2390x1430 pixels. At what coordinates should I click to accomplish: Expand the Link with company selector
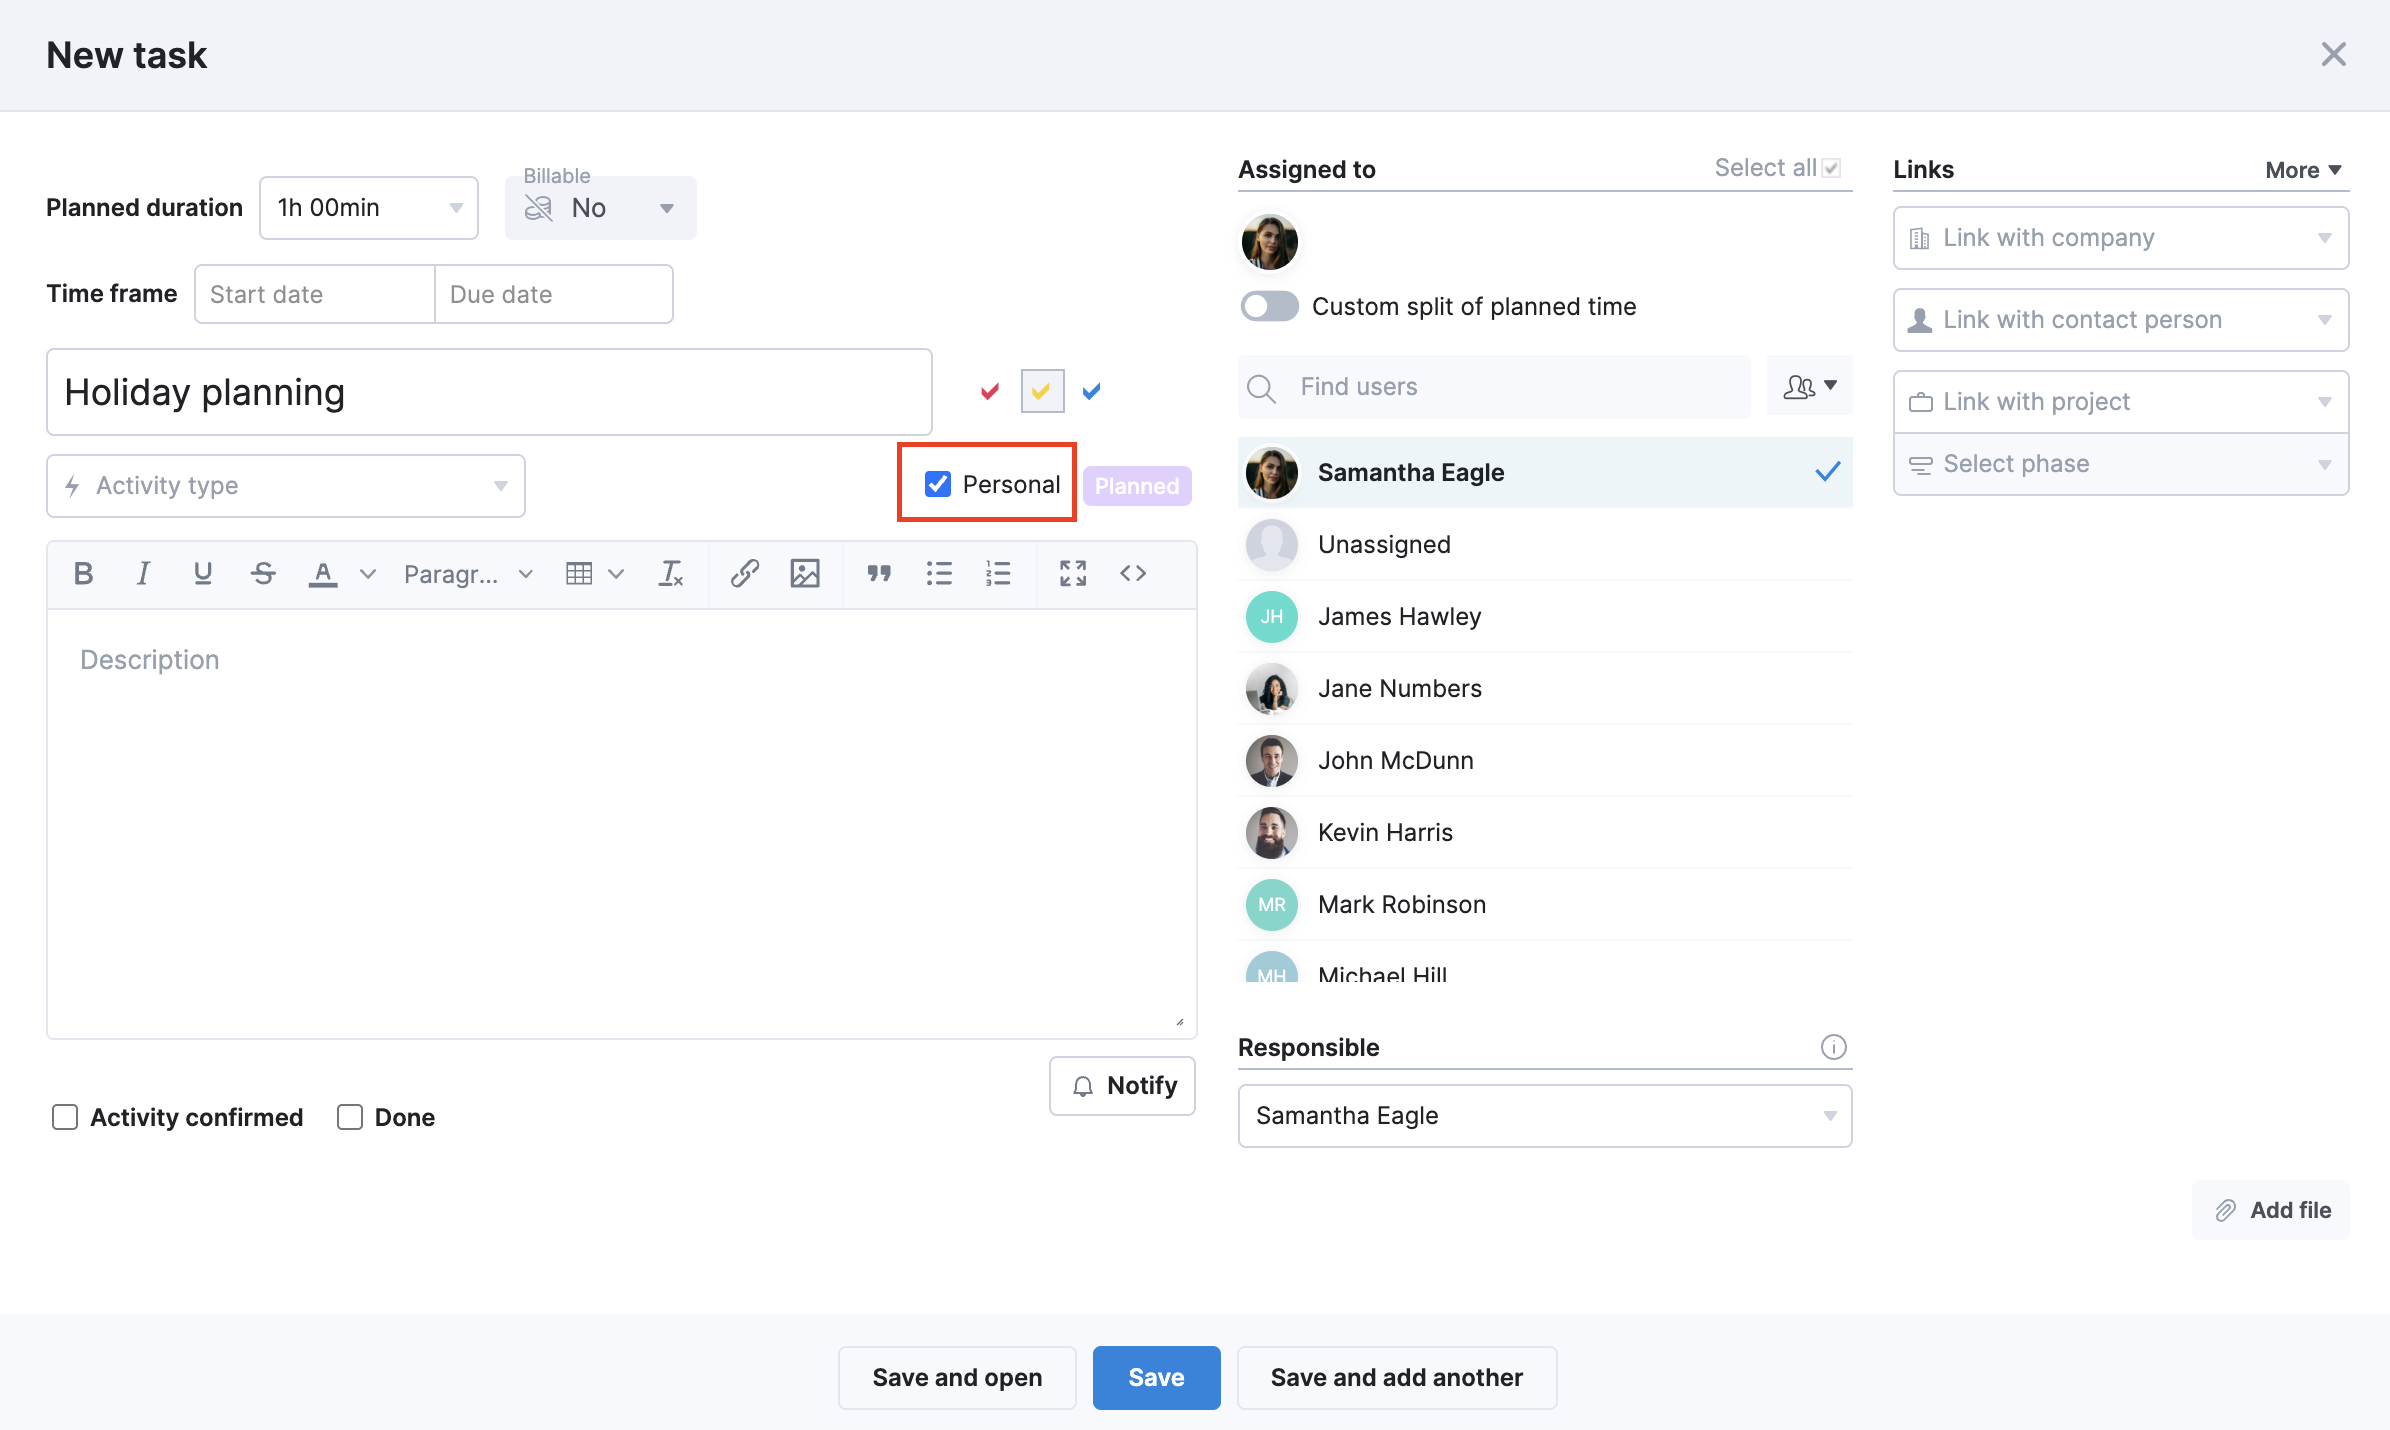pyautogui.click(x=2119, y=237)
